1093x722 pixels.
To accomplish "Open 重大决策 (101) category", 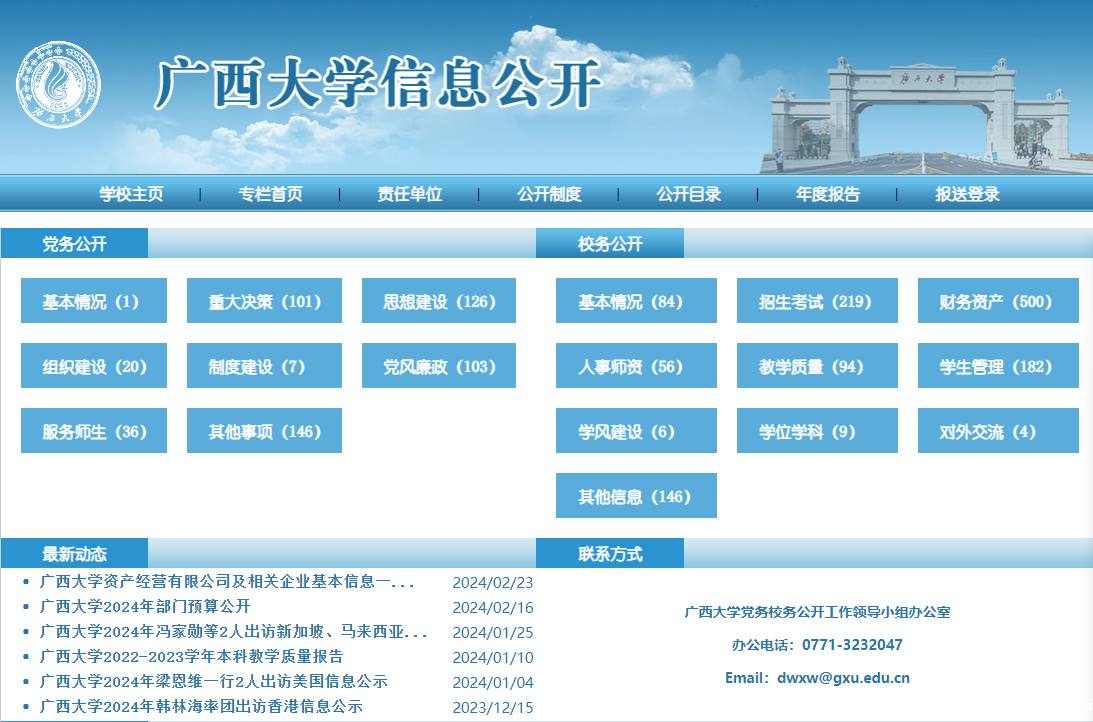I will click(264, 301).
